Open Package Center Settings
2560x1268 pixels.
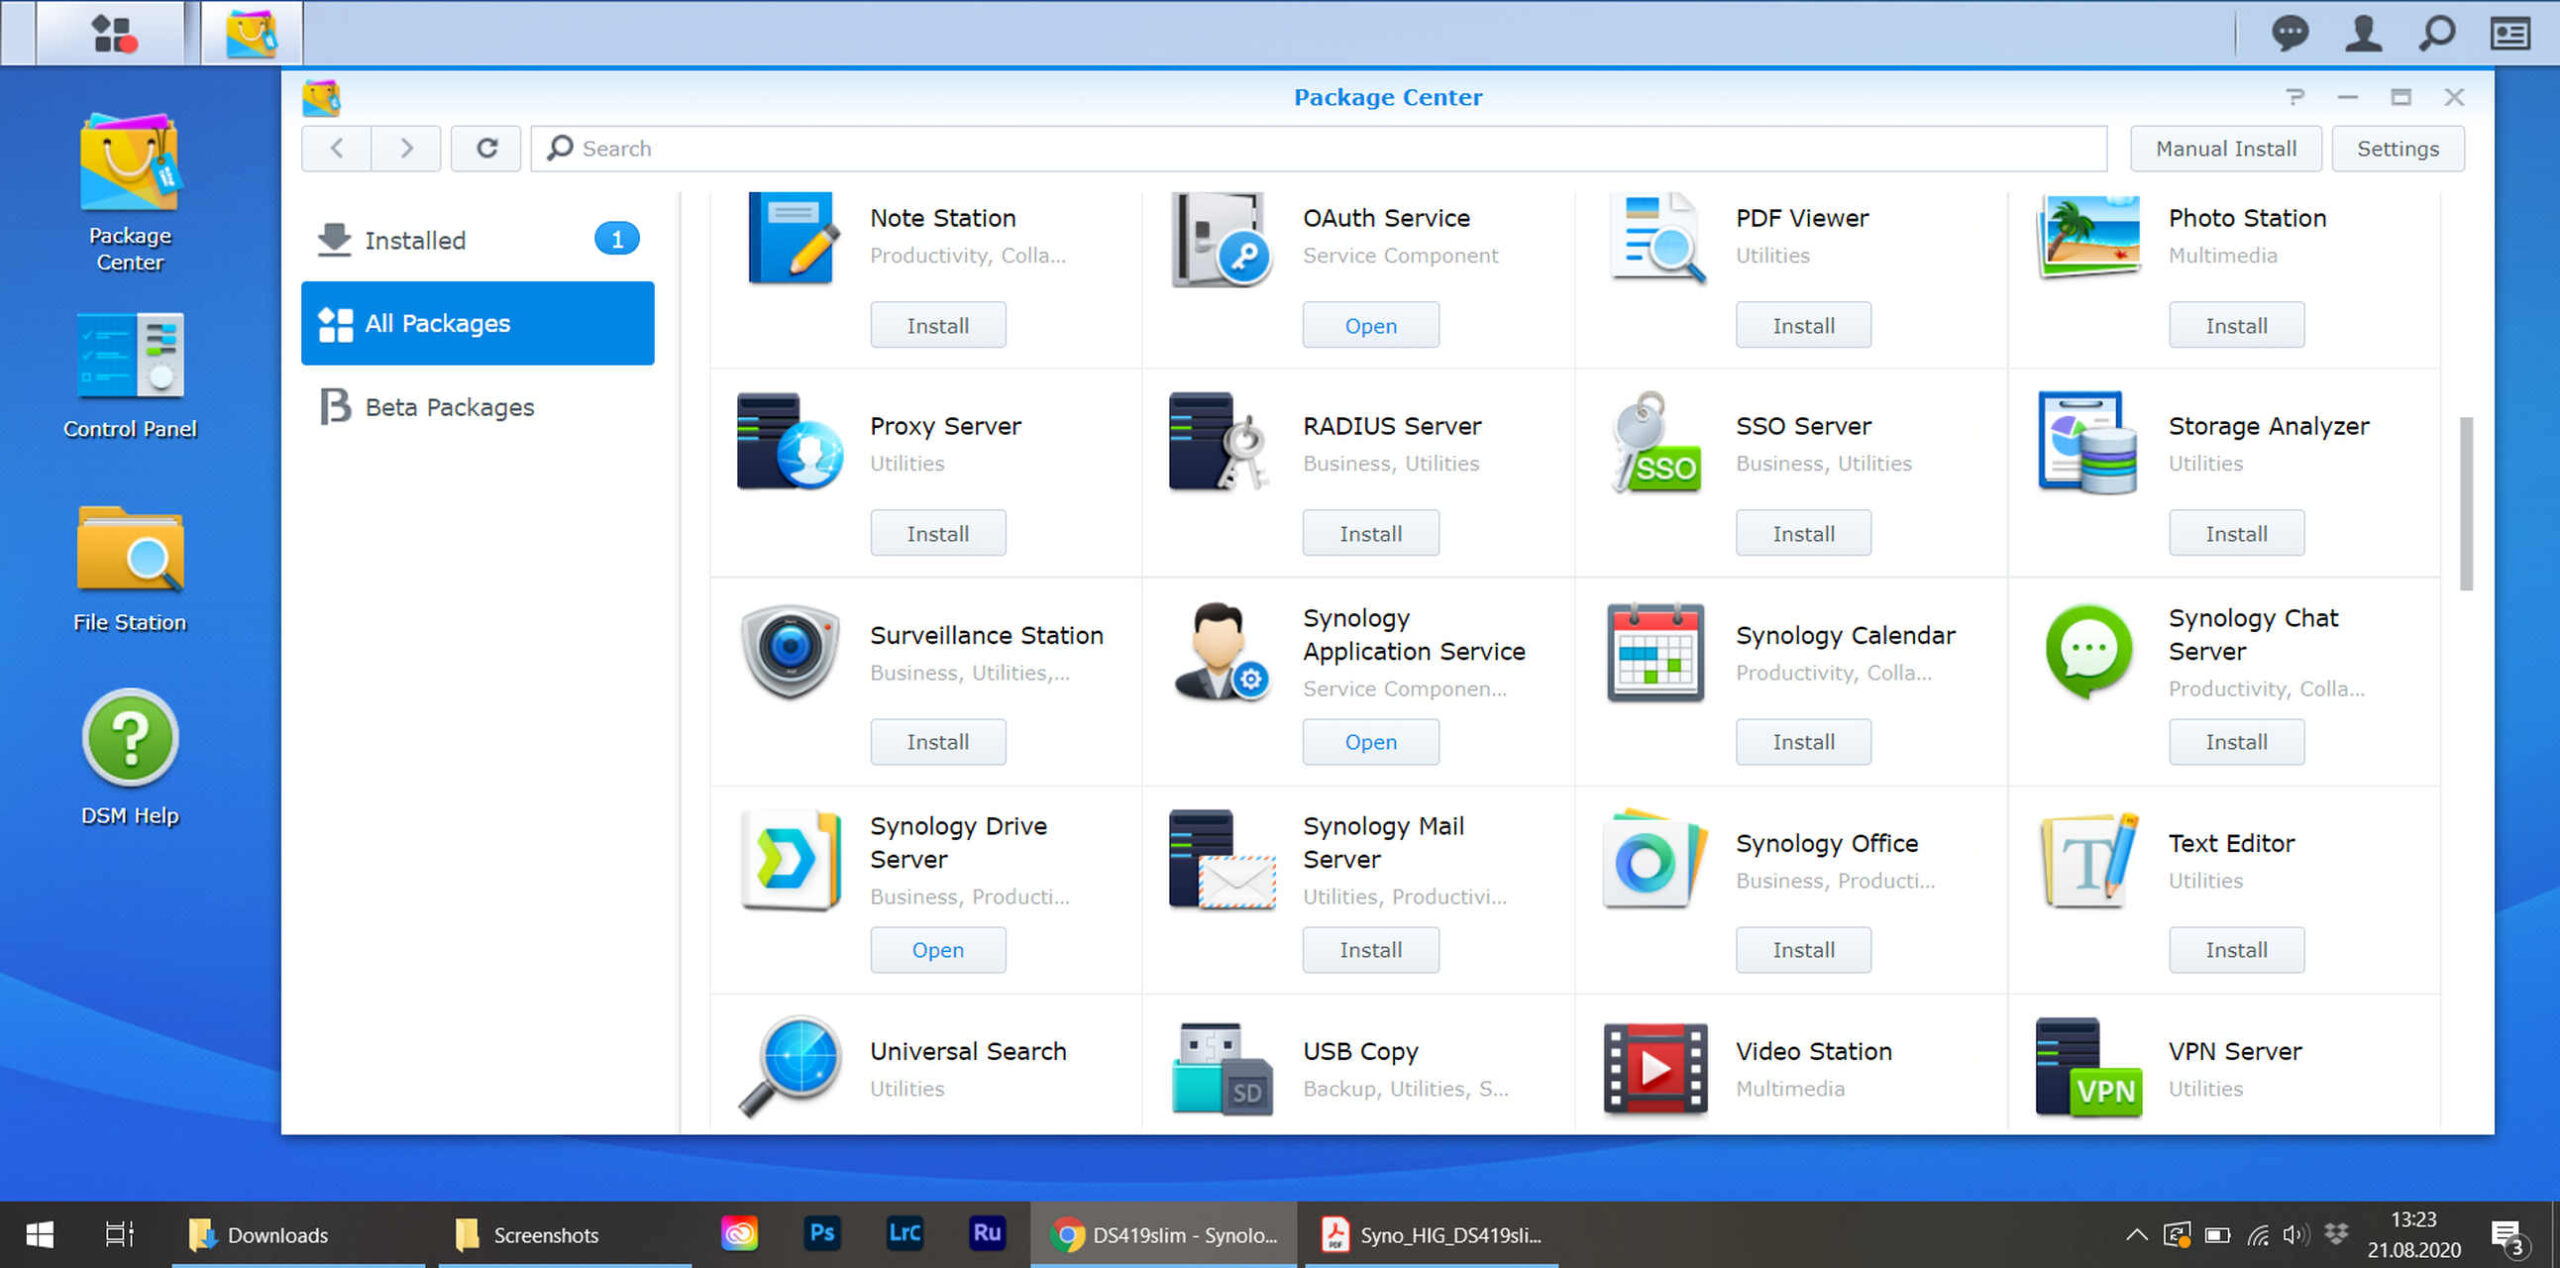pos(2397,148)
